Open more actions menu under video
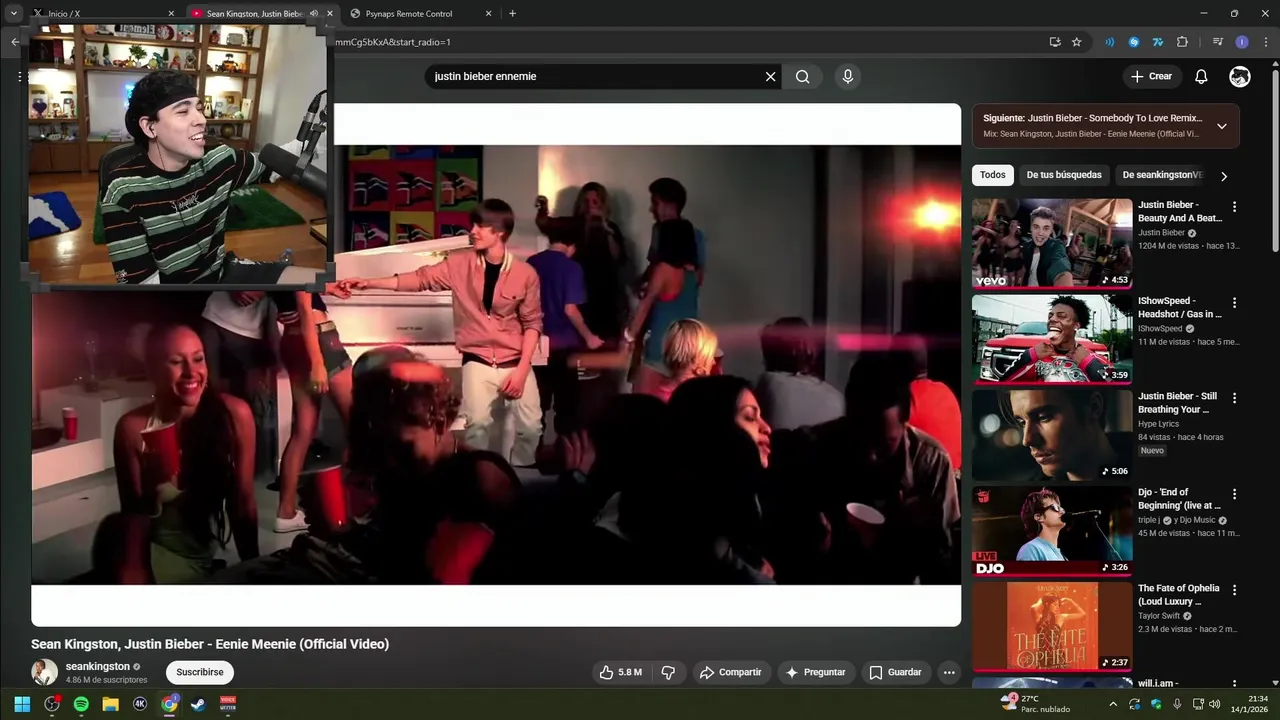The width and height of the screenshot is (1280, 720). coord(949,672)
